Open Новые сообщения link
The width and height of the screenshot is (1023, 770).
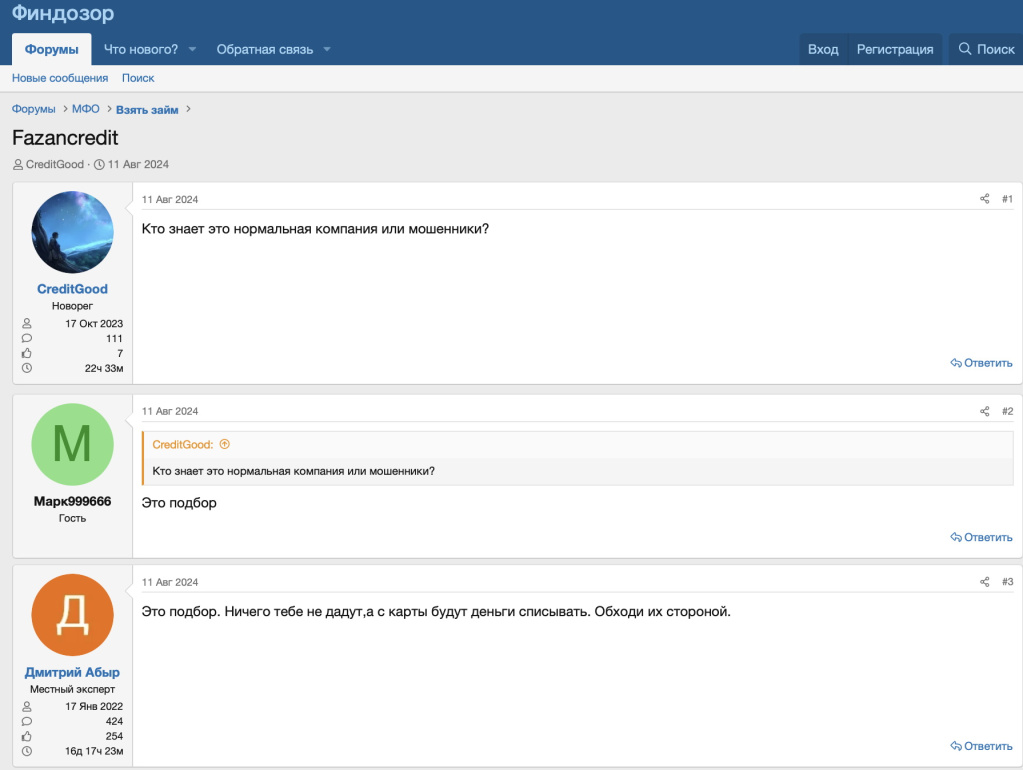pyautogui.click(x=60, y=78)
